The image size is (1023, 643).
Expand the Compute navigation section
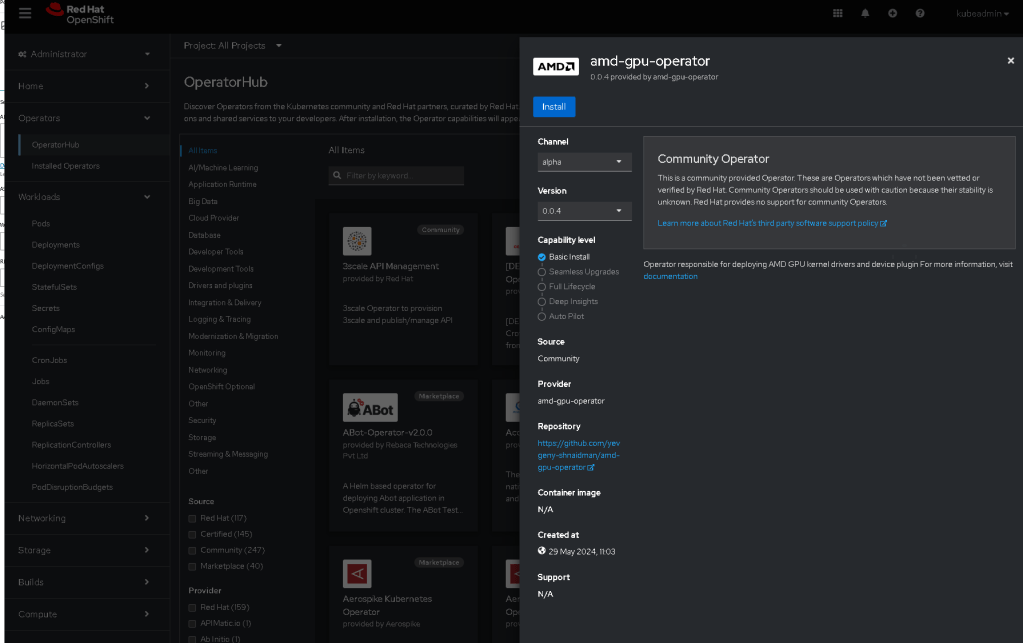(85, 614)
